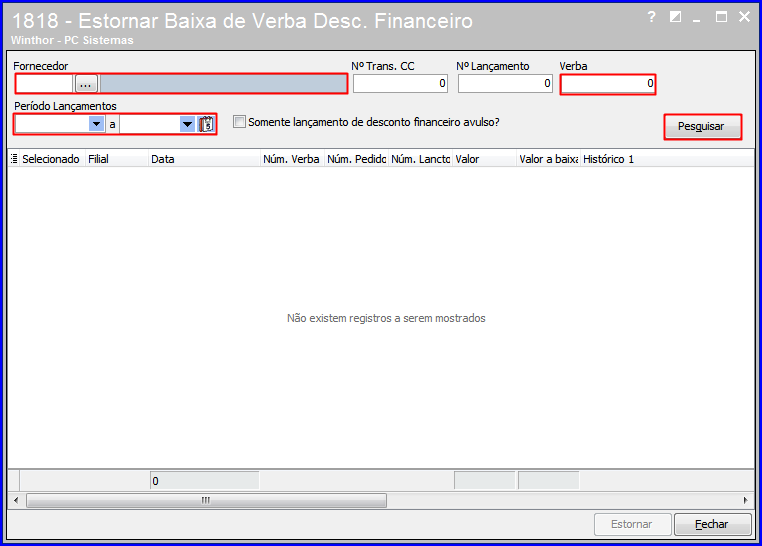The width and height of the screenshot is (762, 546).
Task: Click the end date field of Período Lançamentos
Action: [150, 124]
